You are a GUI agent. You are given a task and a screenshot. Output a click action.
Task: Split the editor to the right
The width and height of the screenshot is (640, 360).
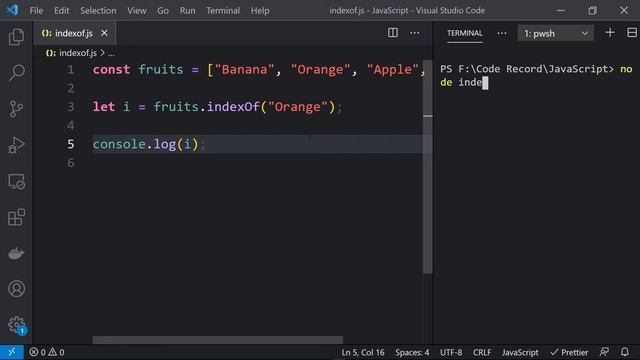(x=393, y=33)
